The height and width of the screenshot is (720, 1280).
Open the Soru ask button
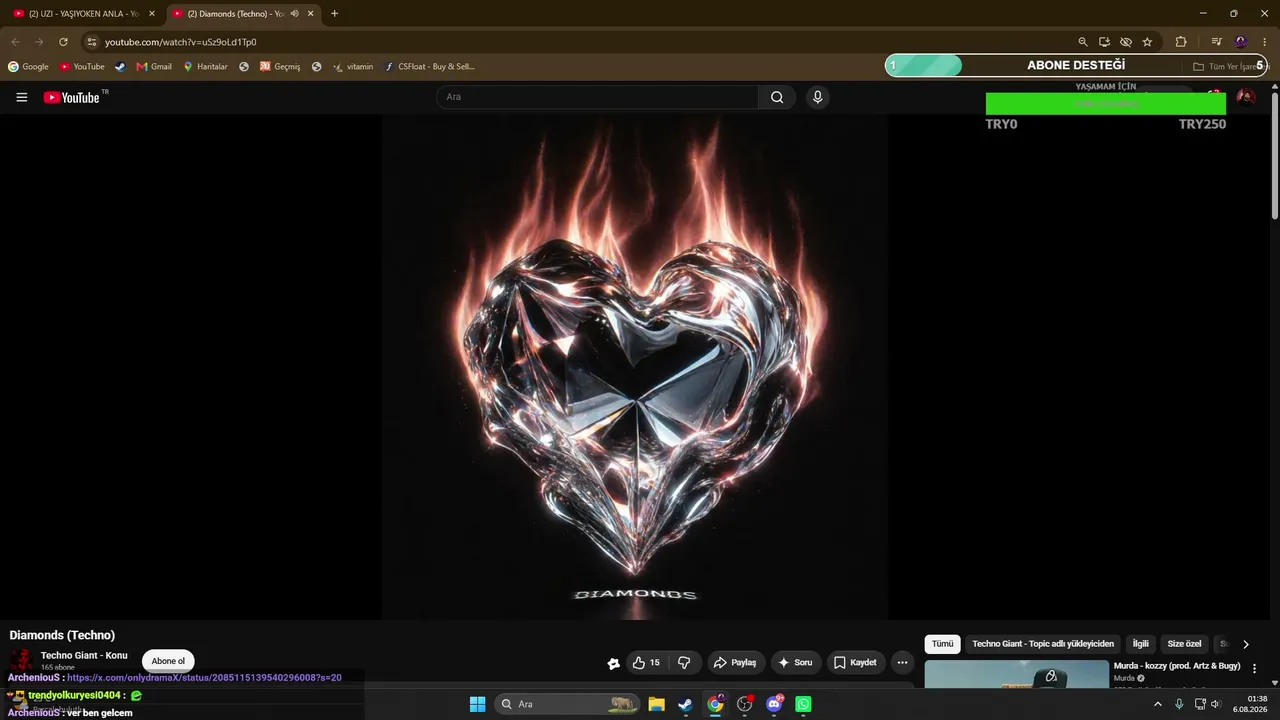pyautogui.click(x=795, y=663)
